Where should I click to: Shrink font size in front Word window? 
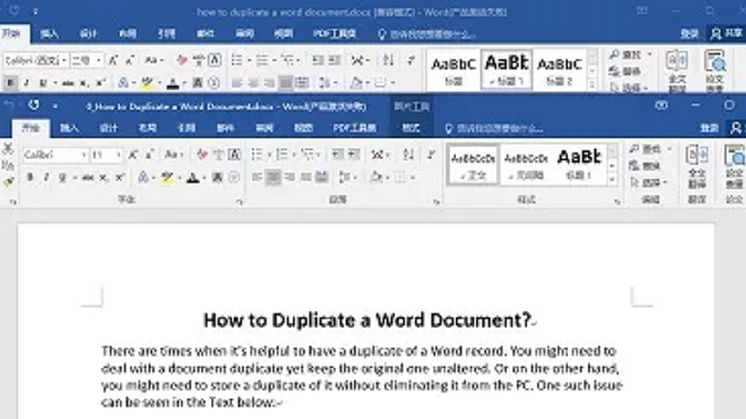[149, 155]
